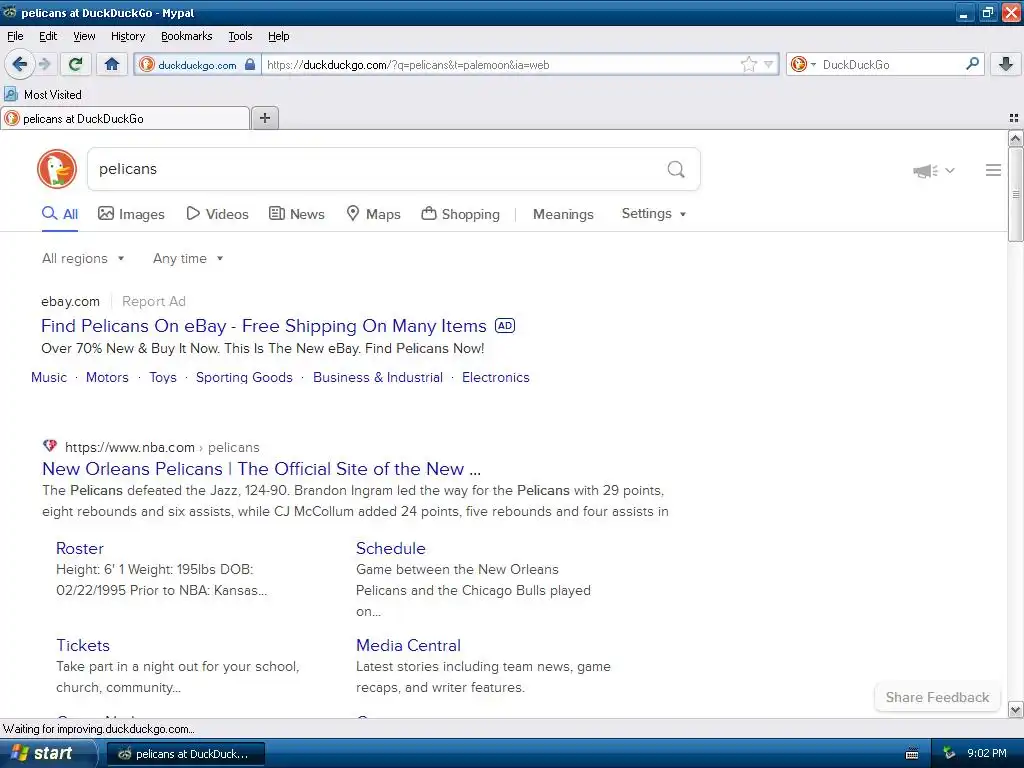The image size is (1024, 768).
Task: Open the address bar history dropdown arrow
Action: click(769, 64)
